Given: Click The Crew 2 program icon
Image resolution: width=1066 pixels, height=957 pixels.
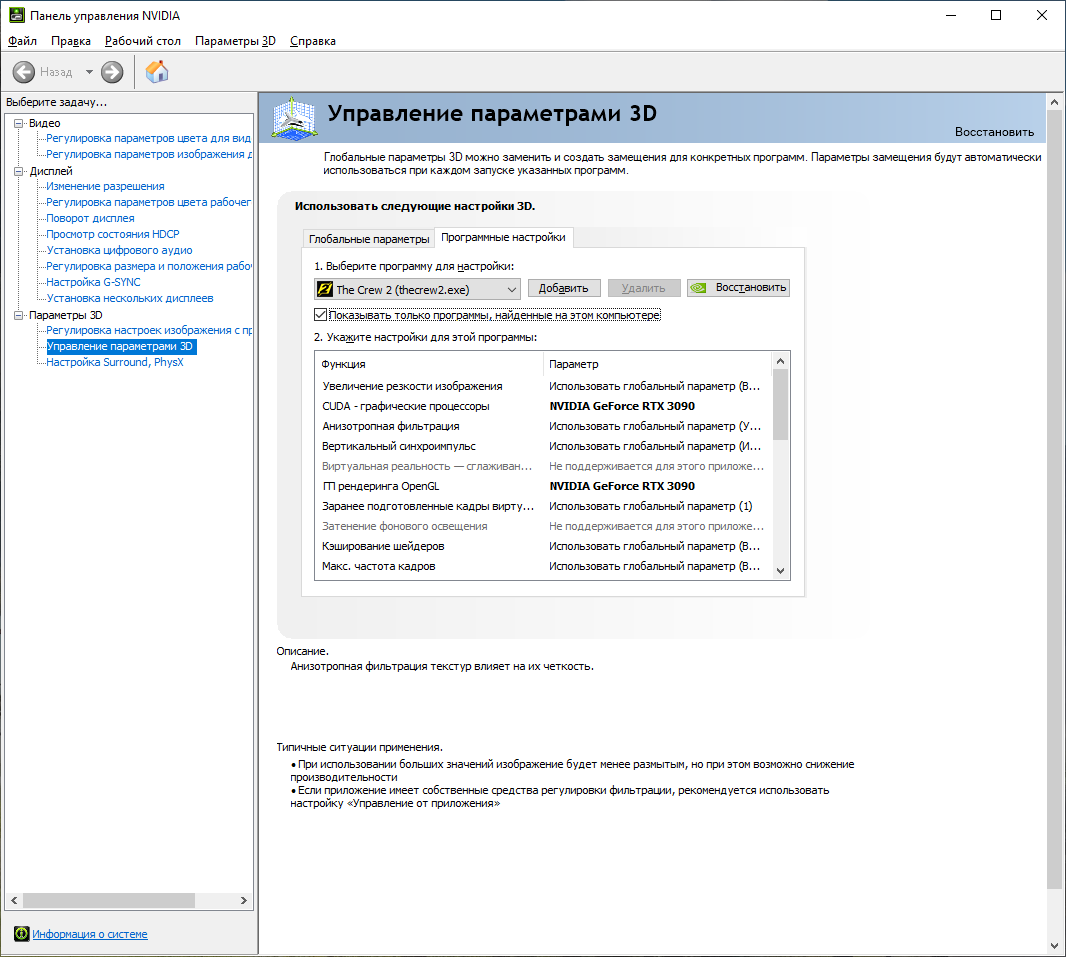Looking at the screenshot, I should point(325,290).
